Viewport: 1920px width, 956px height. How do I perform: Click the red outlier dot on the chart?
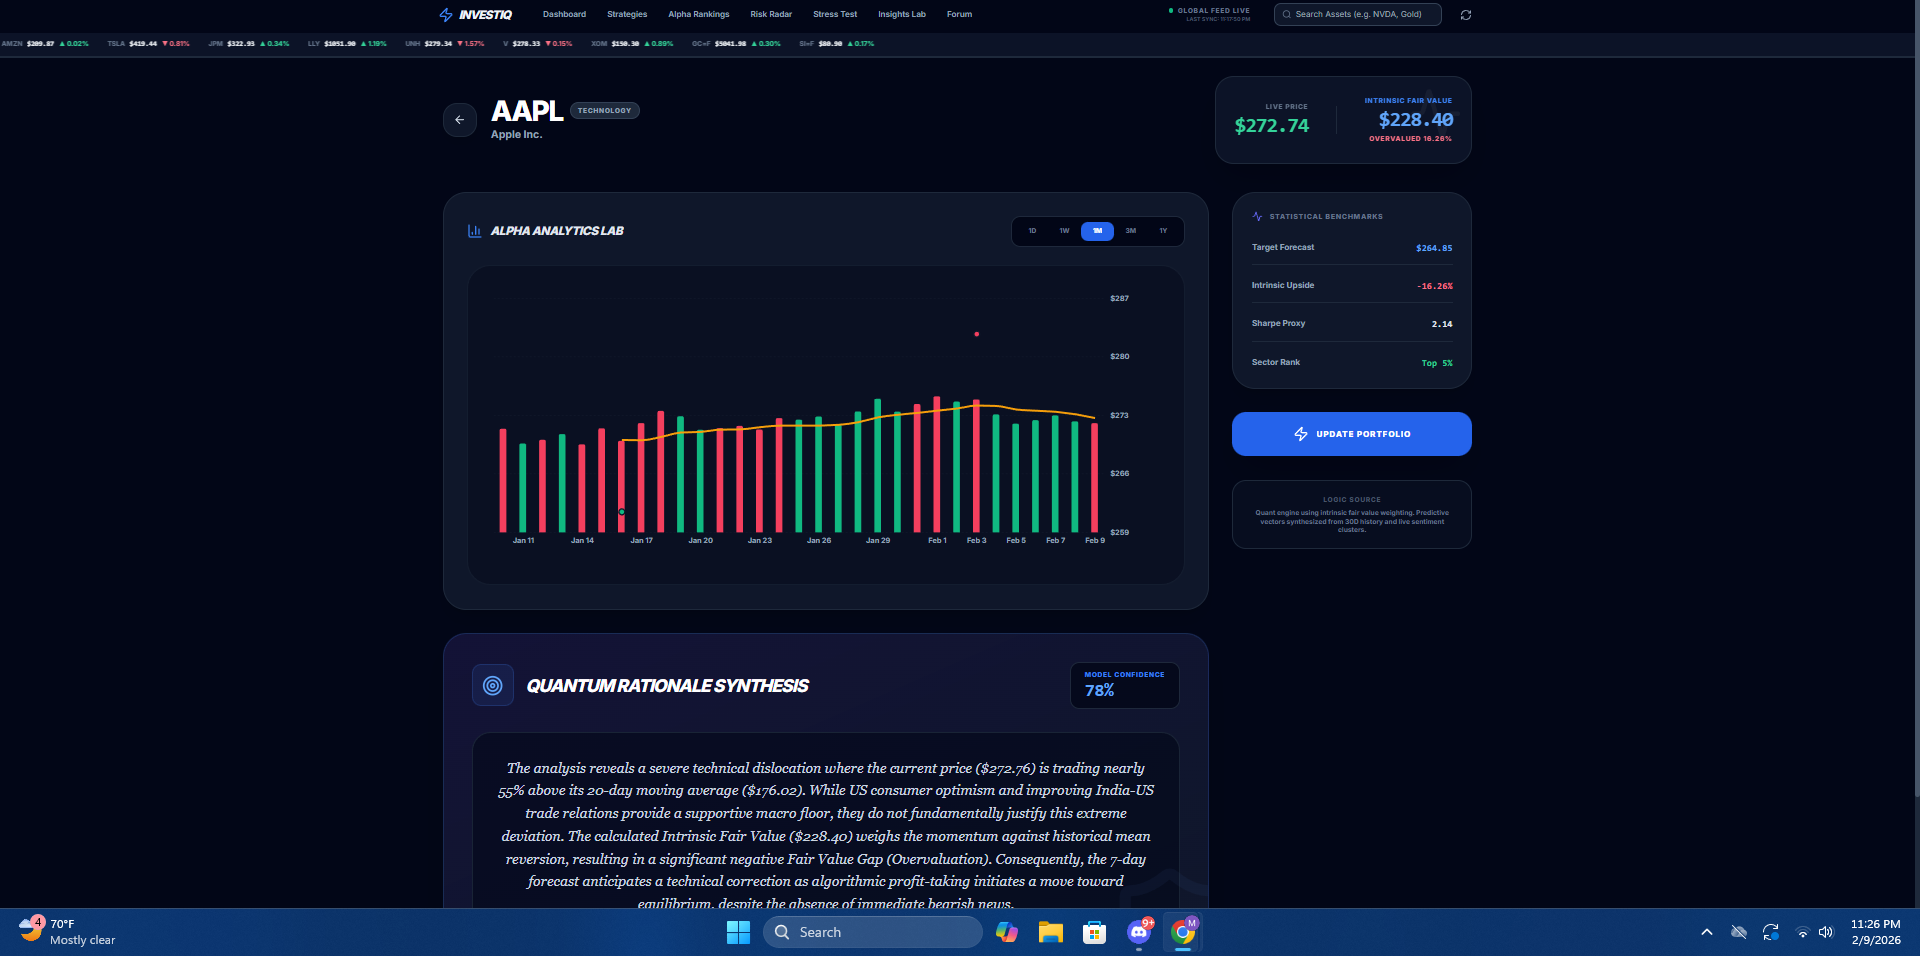976,334
